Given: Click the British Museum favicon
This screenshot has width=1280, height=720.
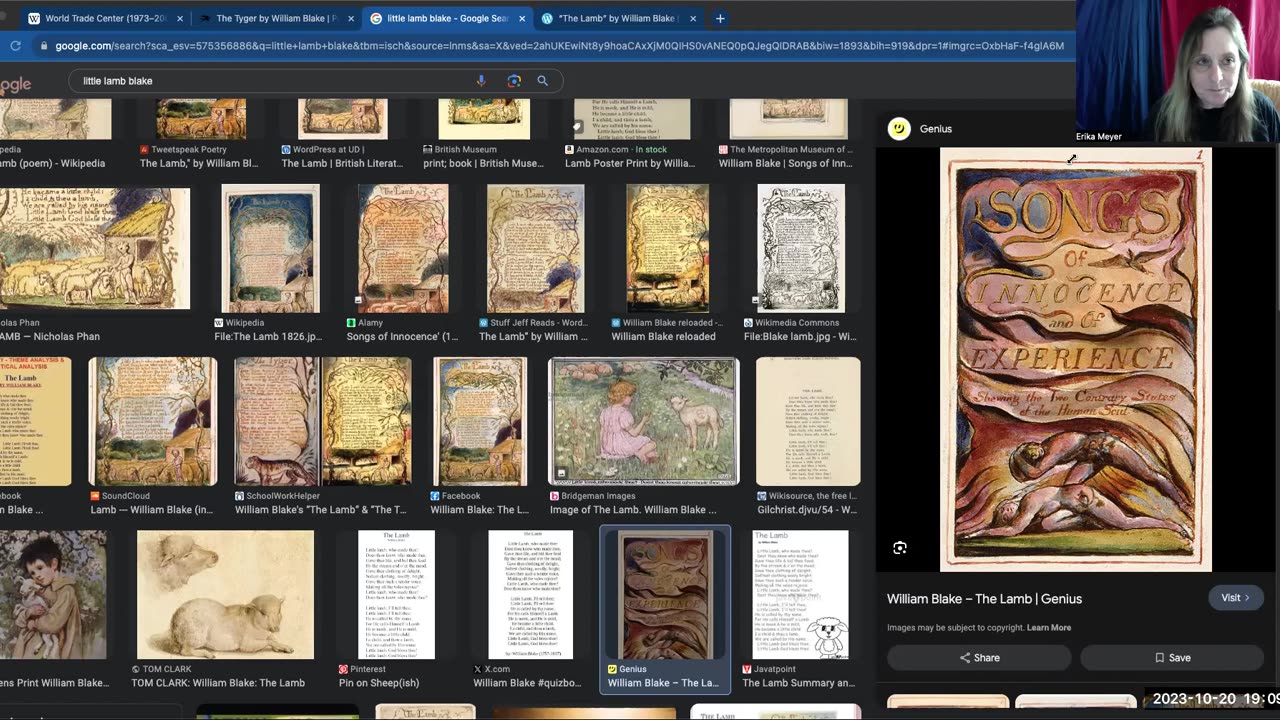Looking at the screenshot, I should click(428, 150).
